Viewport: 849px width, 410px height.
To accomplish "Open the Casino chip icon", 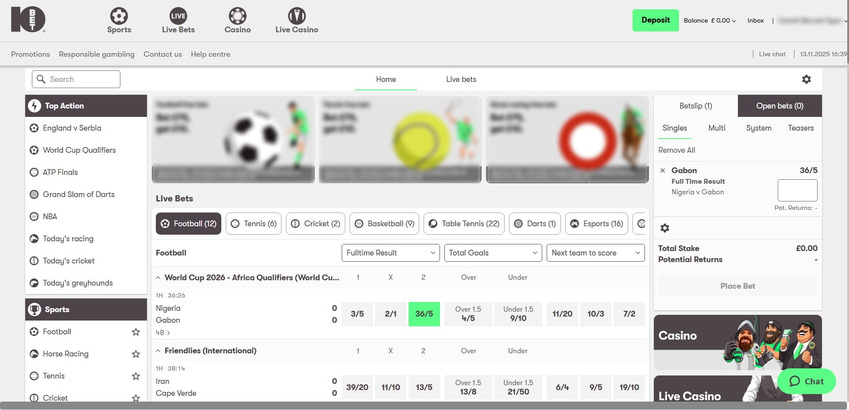I will [x=237, y=15].
